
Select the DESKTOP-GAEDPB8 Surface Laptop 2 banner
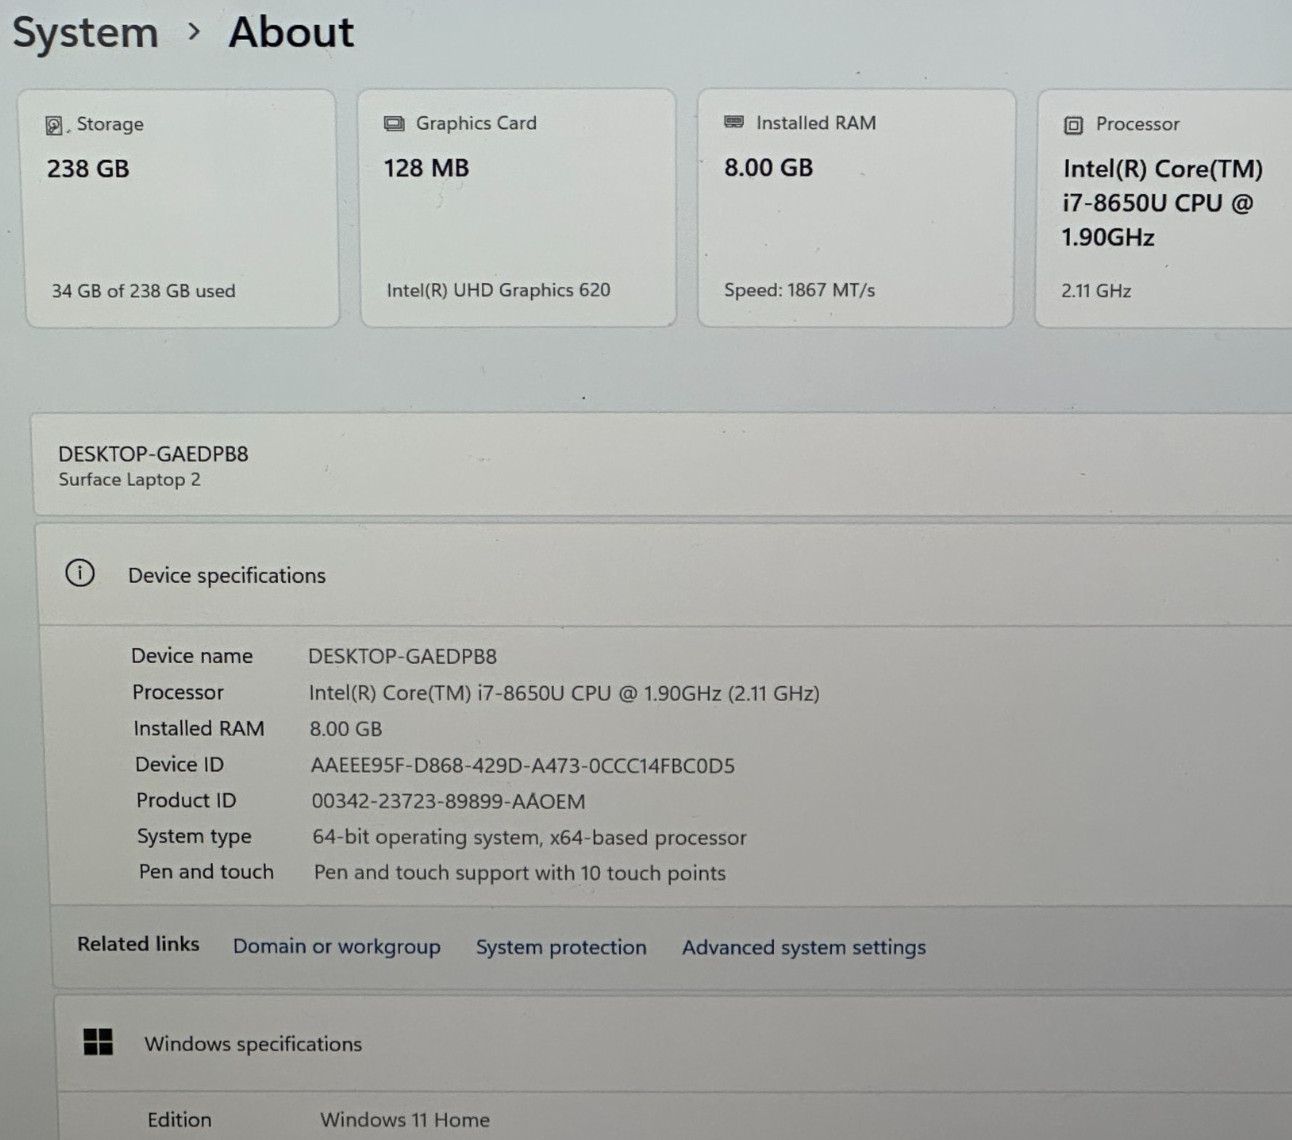[661, 465]
